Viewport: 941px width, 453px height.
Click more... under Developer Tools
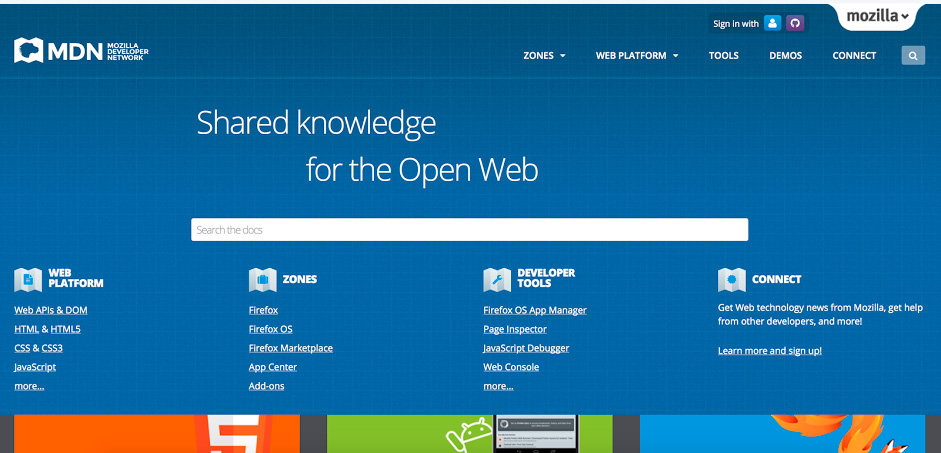point(498,386)
